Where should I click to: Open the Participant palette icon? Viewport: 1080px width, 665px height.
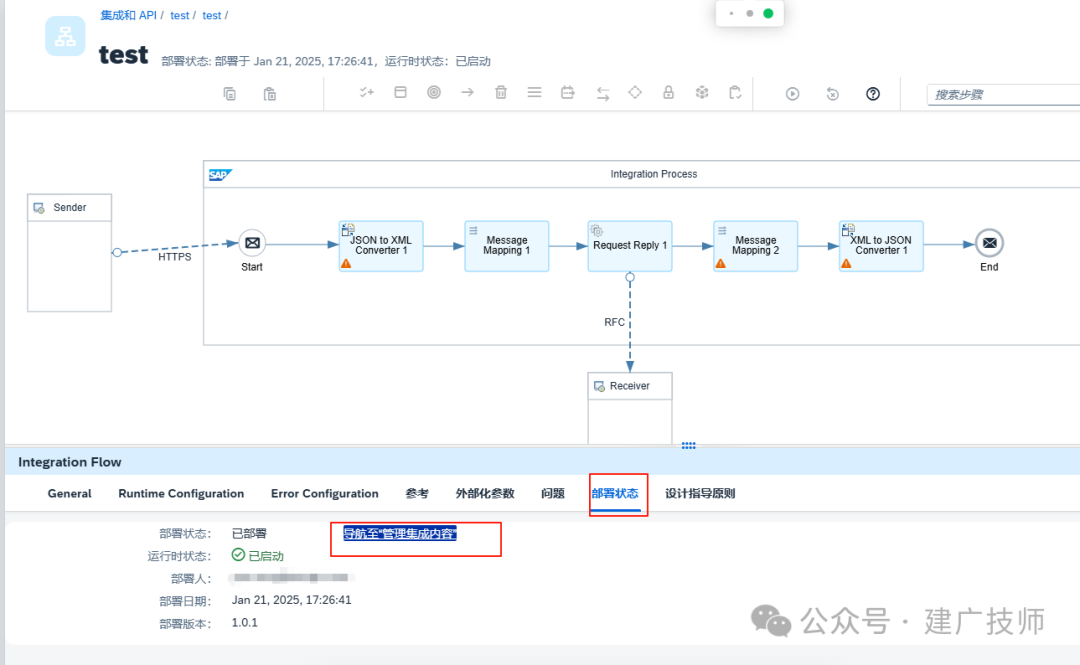400,92
